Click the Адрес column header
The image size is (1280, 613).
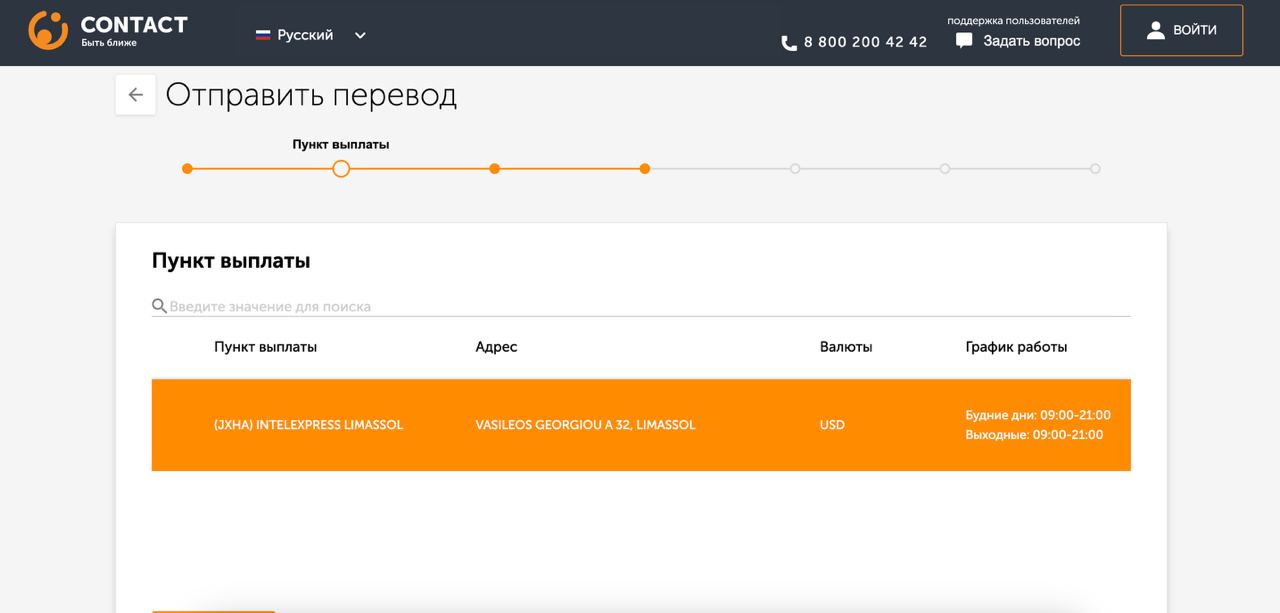(496, 347)
